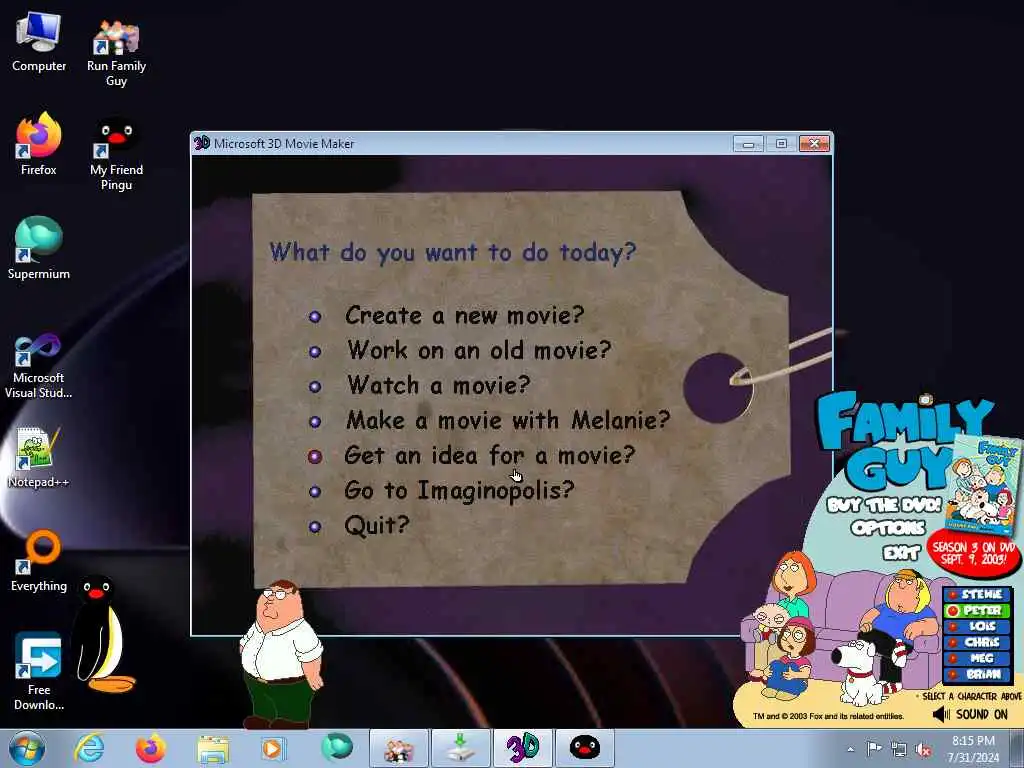Click "Make a movie with Melanie?" text
1024x768 pixels.
tap(508, 420)
